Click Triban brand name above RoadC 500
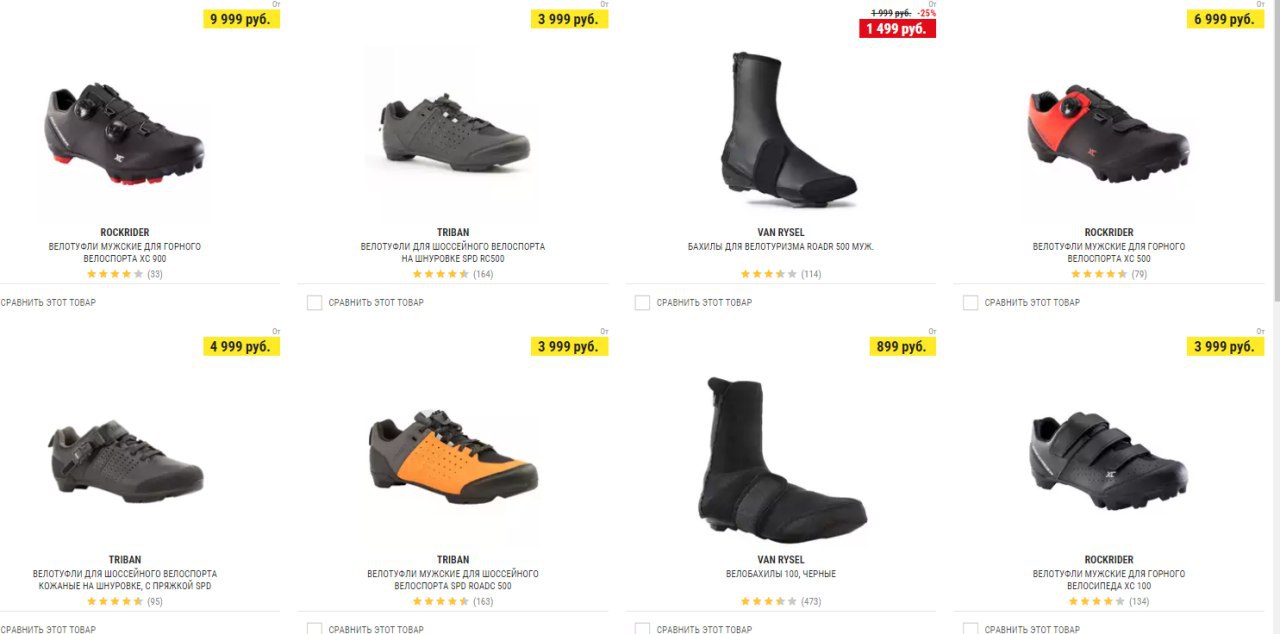Screen dimensions: 1280x634 click(x=453, y=560)
